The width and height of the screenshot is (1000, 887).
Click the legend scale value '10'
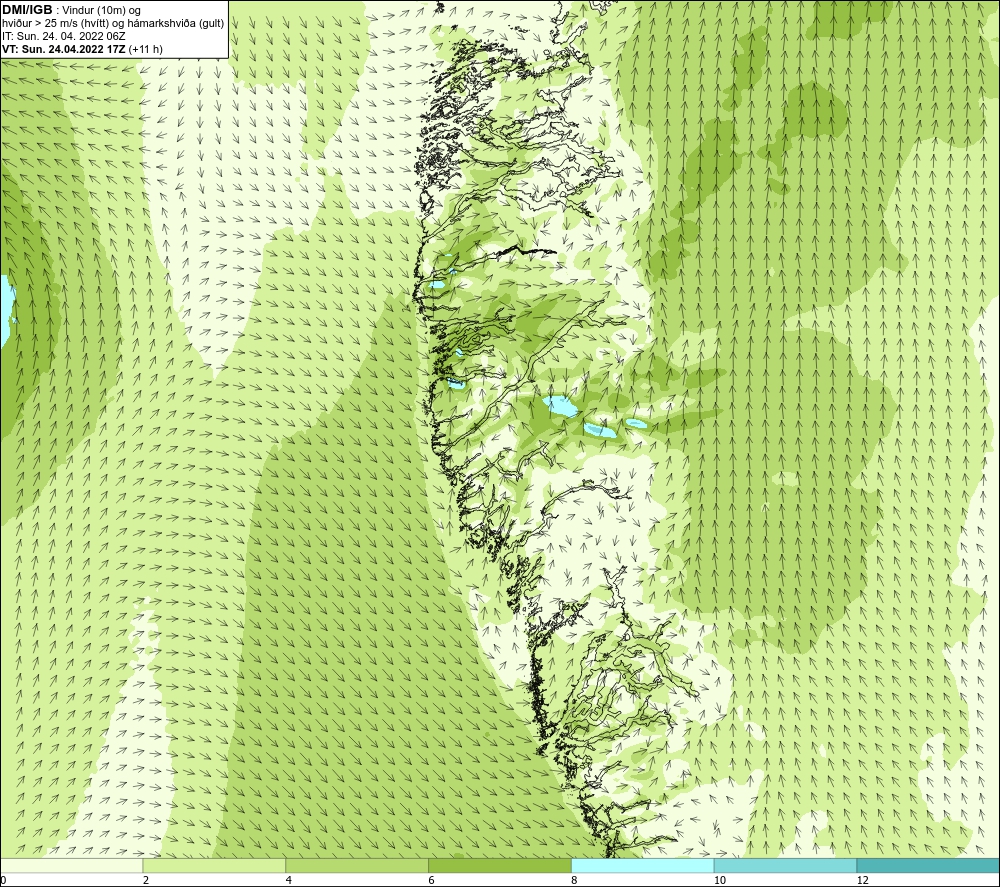click(719, 880)
